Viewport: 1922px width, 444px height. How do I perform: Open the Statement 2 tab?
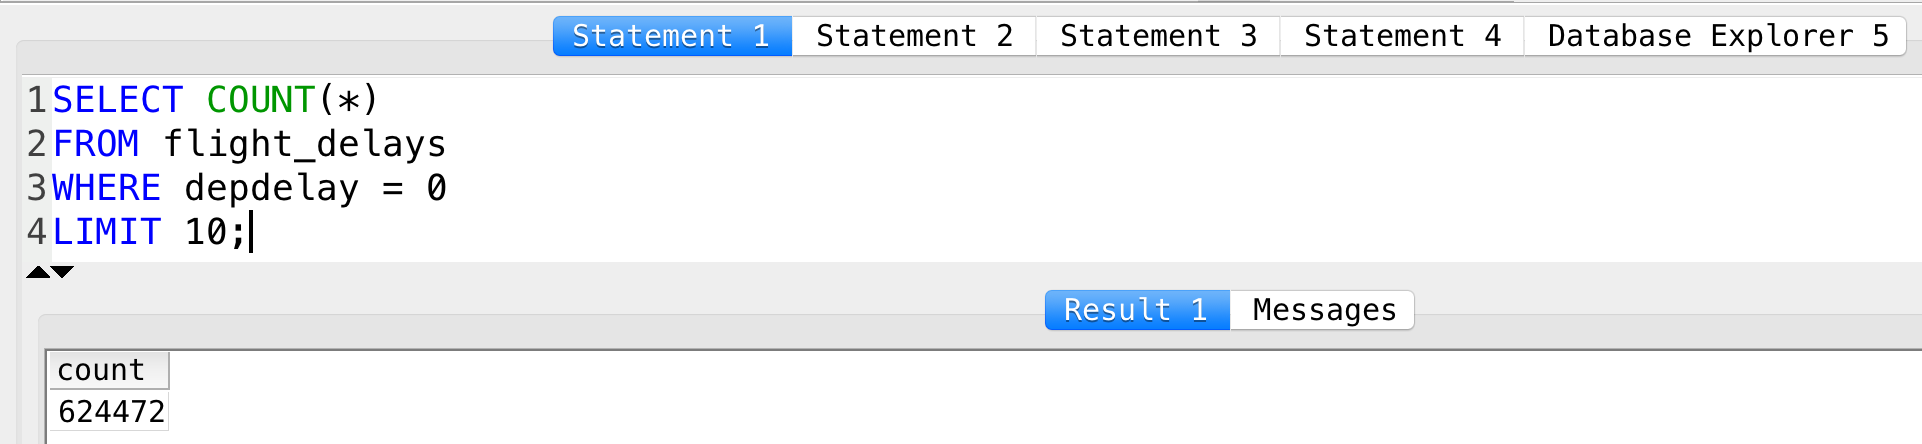coord(914,36)
